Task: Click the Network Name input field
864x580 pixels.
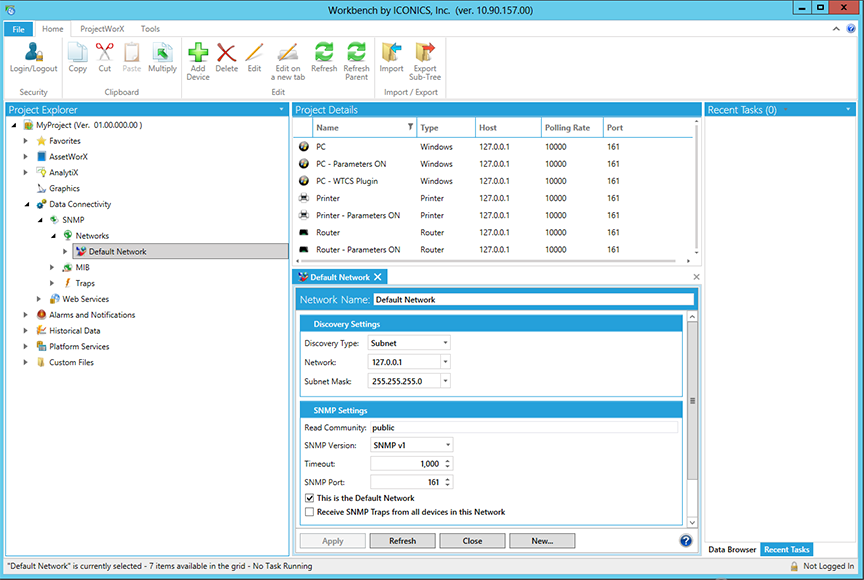Action: point(533,300)
